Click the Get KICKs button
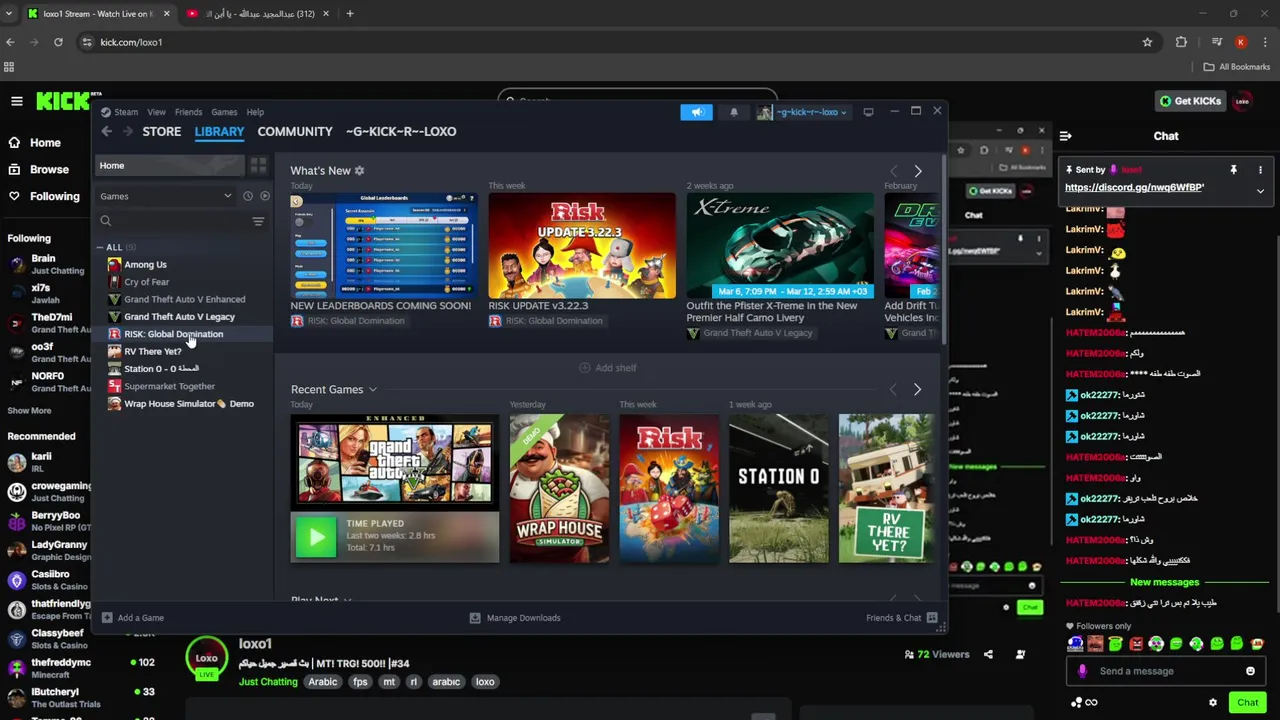This screenshot has width=1280, height=720. [x=1190, y=101]
